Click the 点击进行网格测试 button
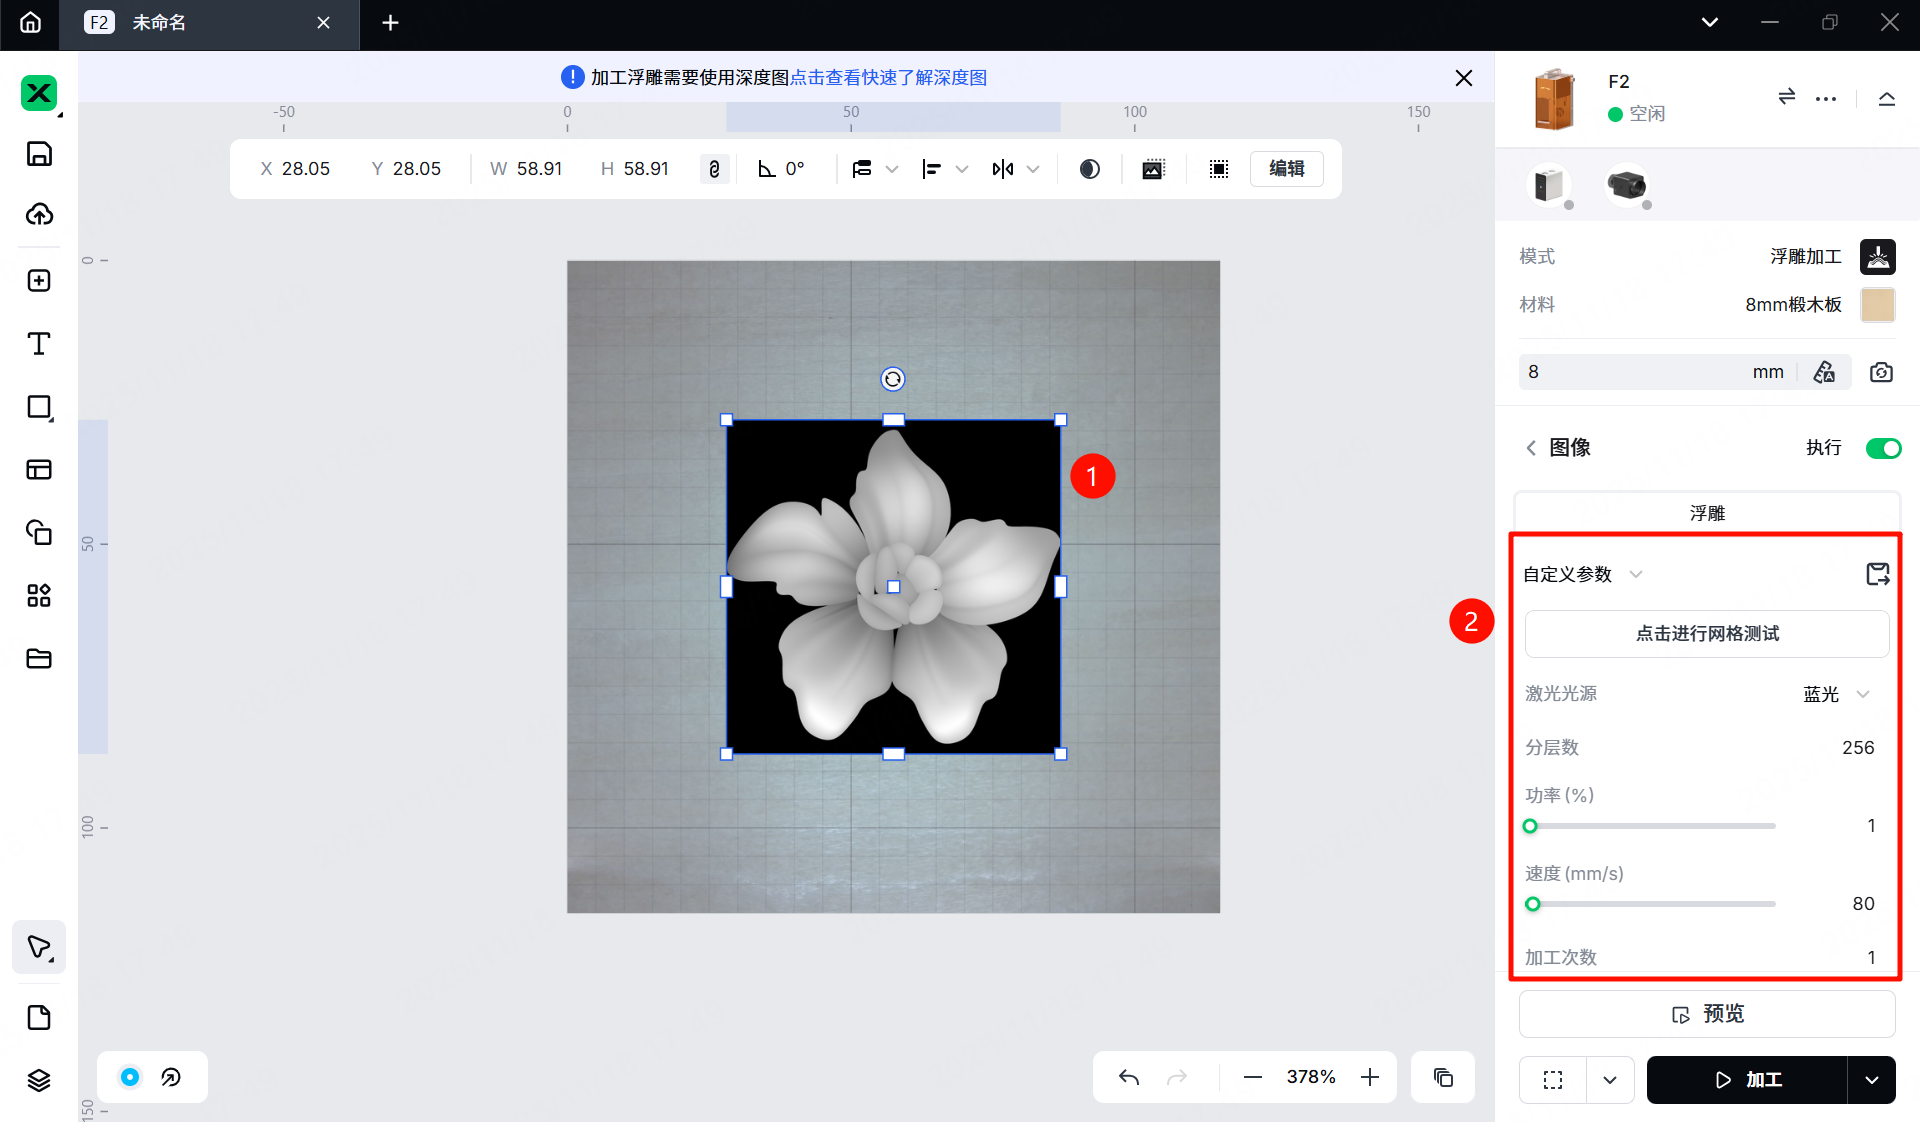 click(x=1707, y=634)
